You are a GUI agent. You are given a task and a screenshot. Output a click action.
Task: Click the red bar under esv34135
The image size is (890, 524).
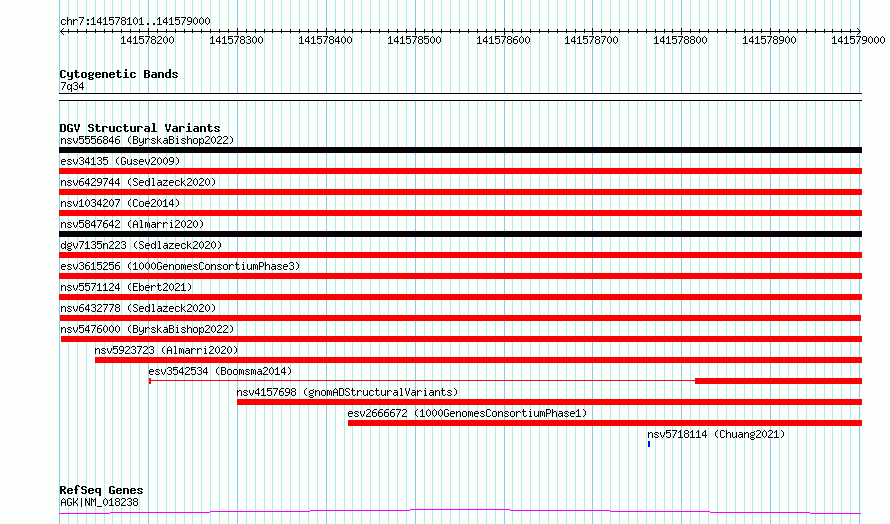click(x=460, y=171)
